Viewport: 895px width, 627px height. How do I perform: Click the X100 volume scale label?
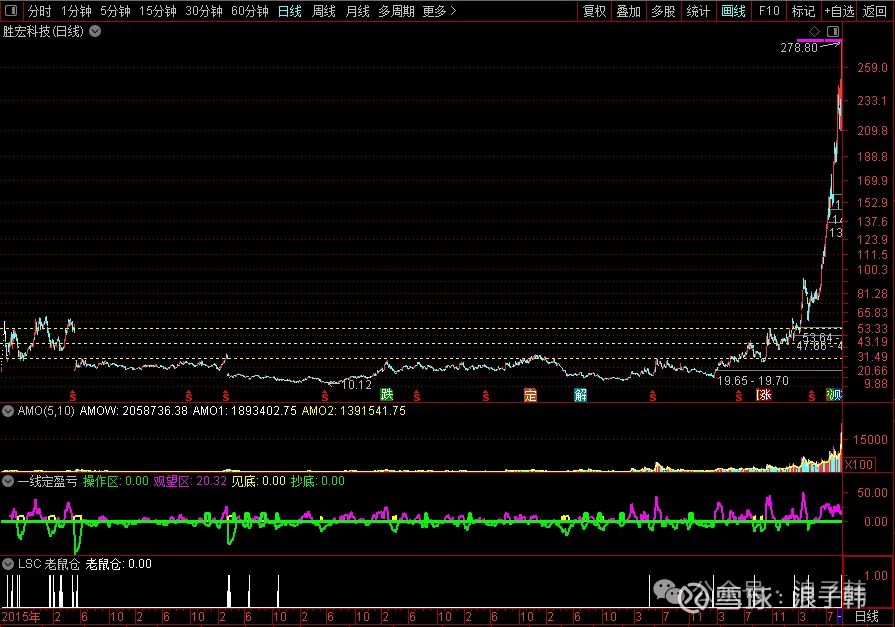coord(859,464)
